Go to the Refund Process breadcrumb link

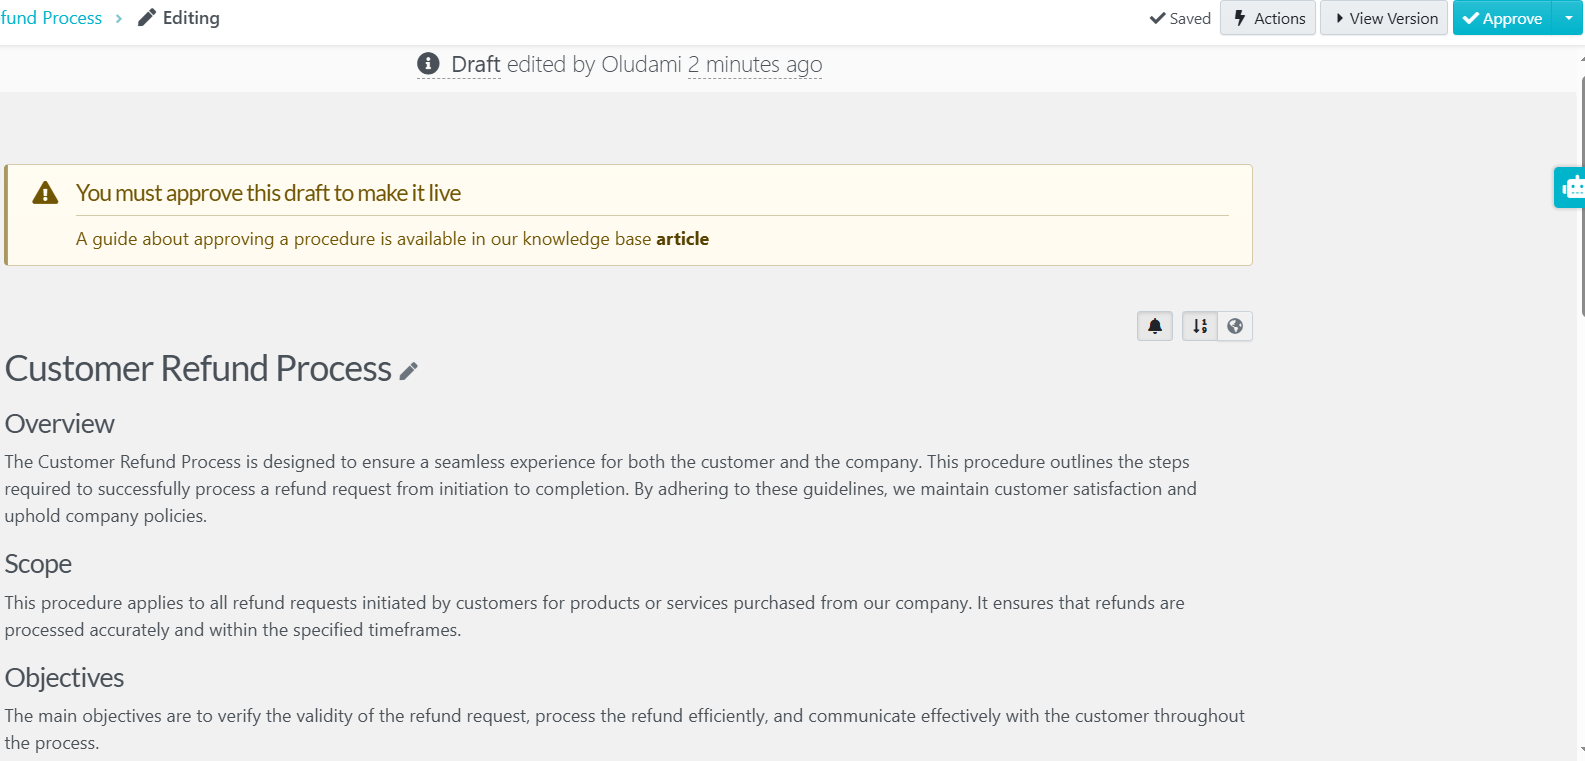coord(51,18)
